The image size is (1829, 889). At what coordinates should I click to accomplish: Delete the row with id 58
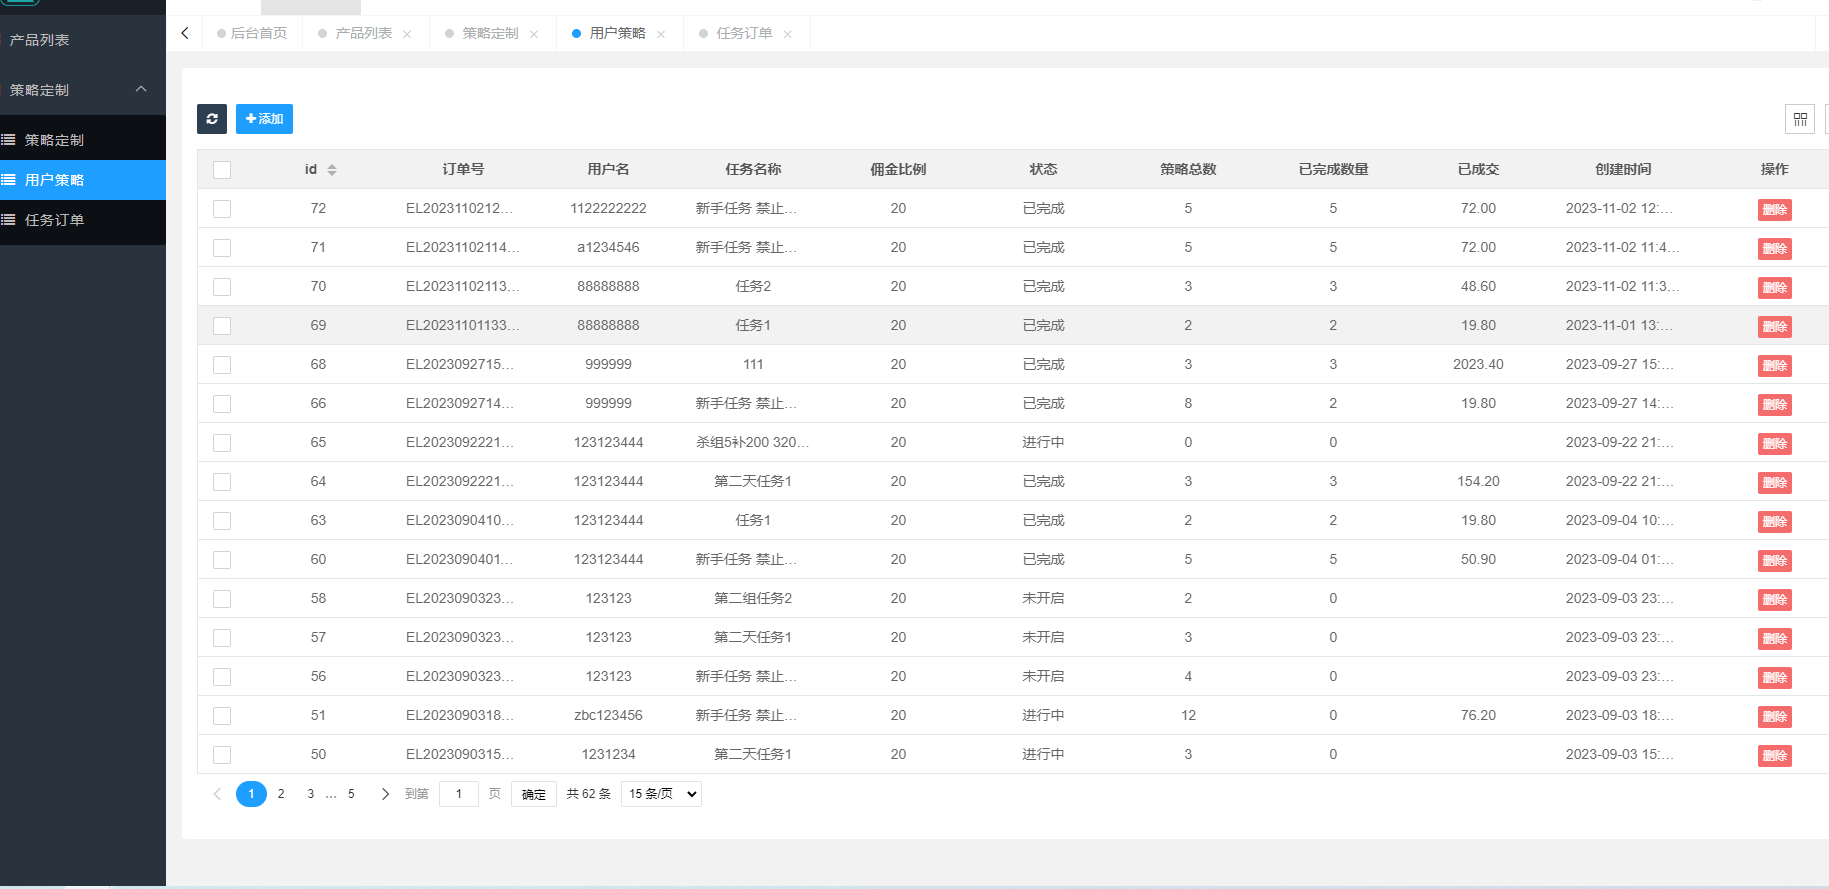click(x=1775, y=600)
